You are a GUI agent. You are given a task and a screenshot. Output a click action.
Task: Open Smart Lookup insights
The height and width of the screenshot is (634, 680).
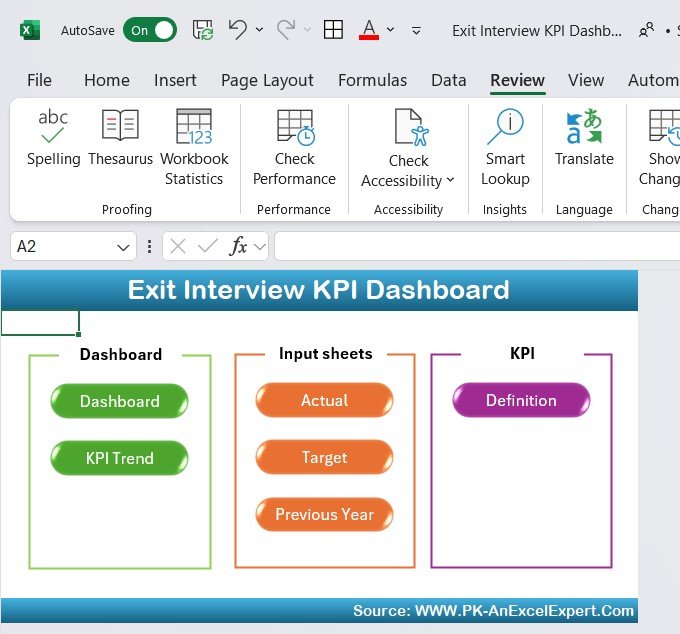(505, 148)
